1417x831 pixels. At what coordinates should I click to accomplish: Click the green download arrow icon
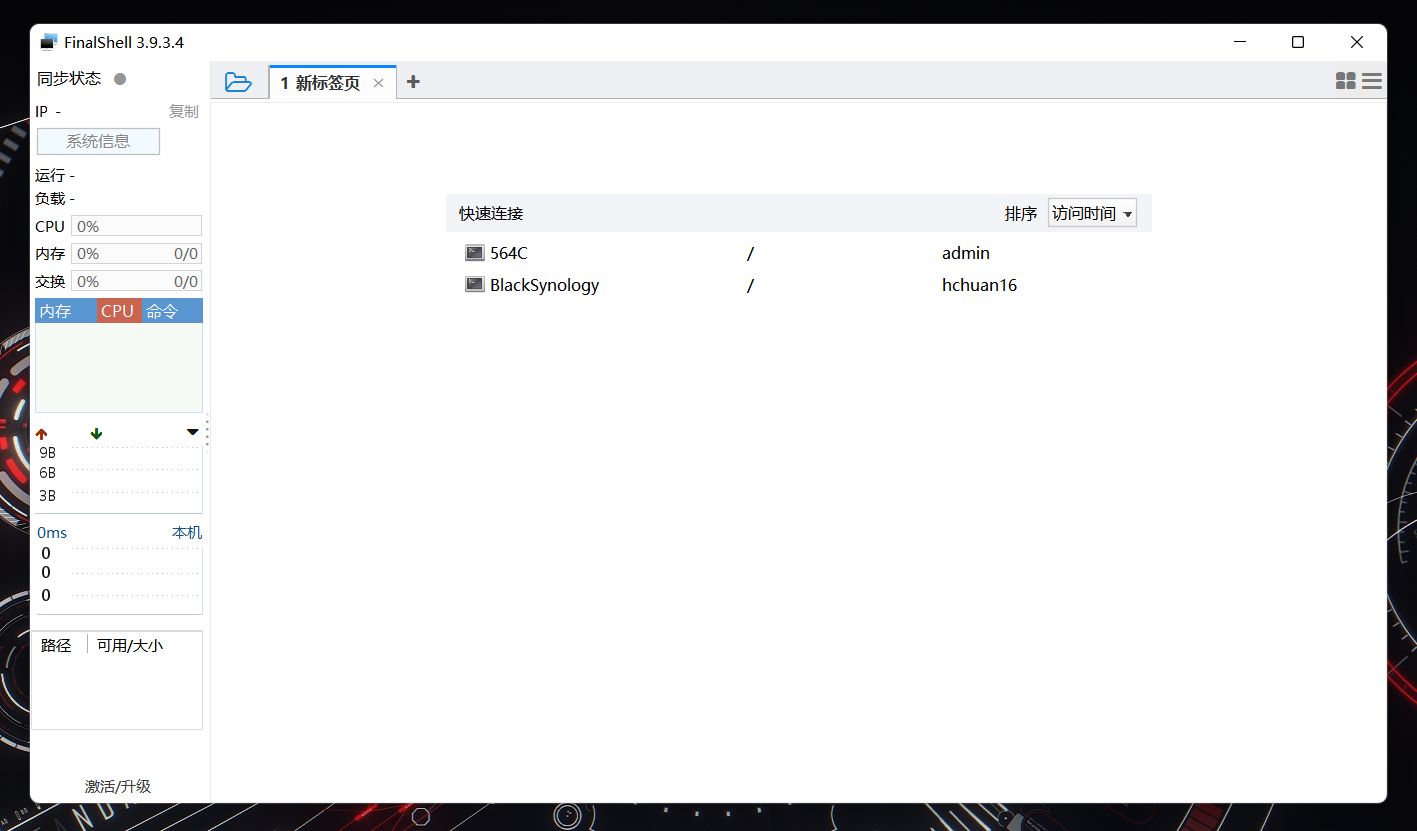(x=96, y=433)
